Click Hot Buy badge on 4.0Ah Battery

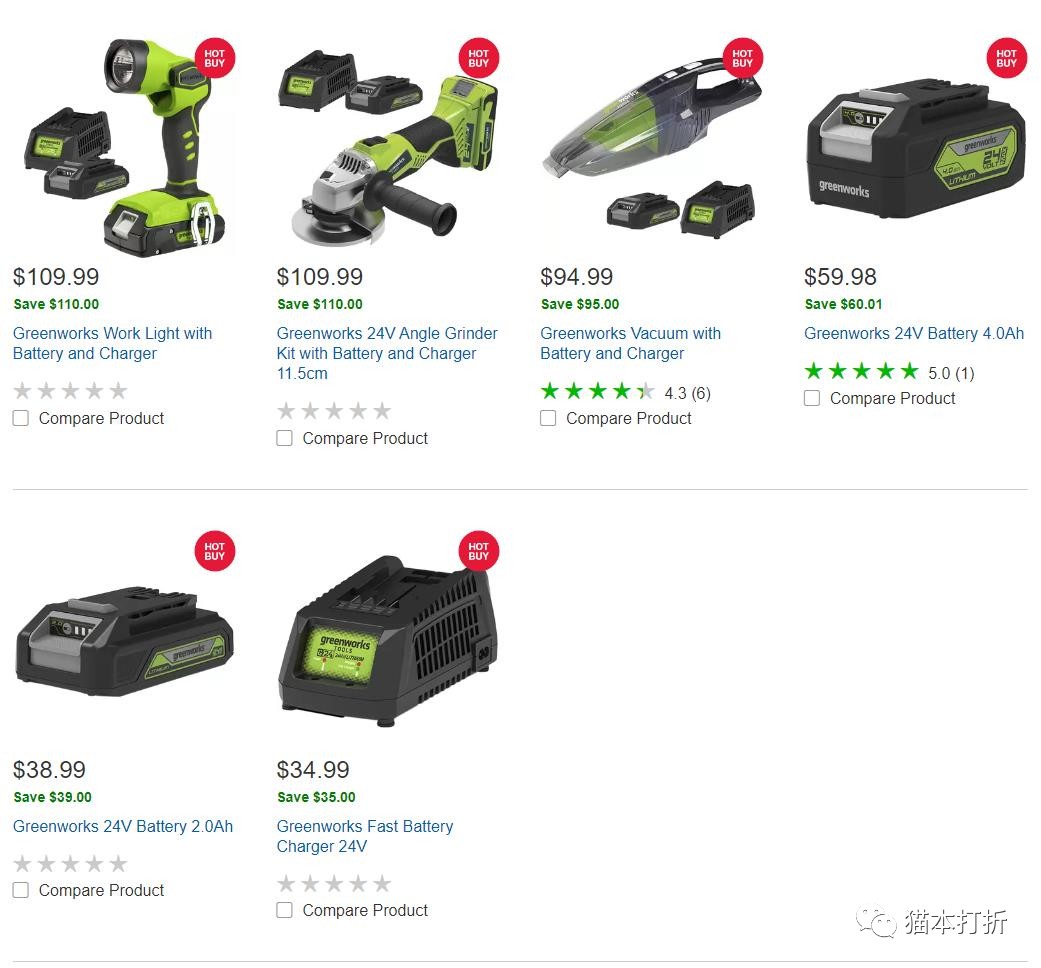coord(1006,58)
